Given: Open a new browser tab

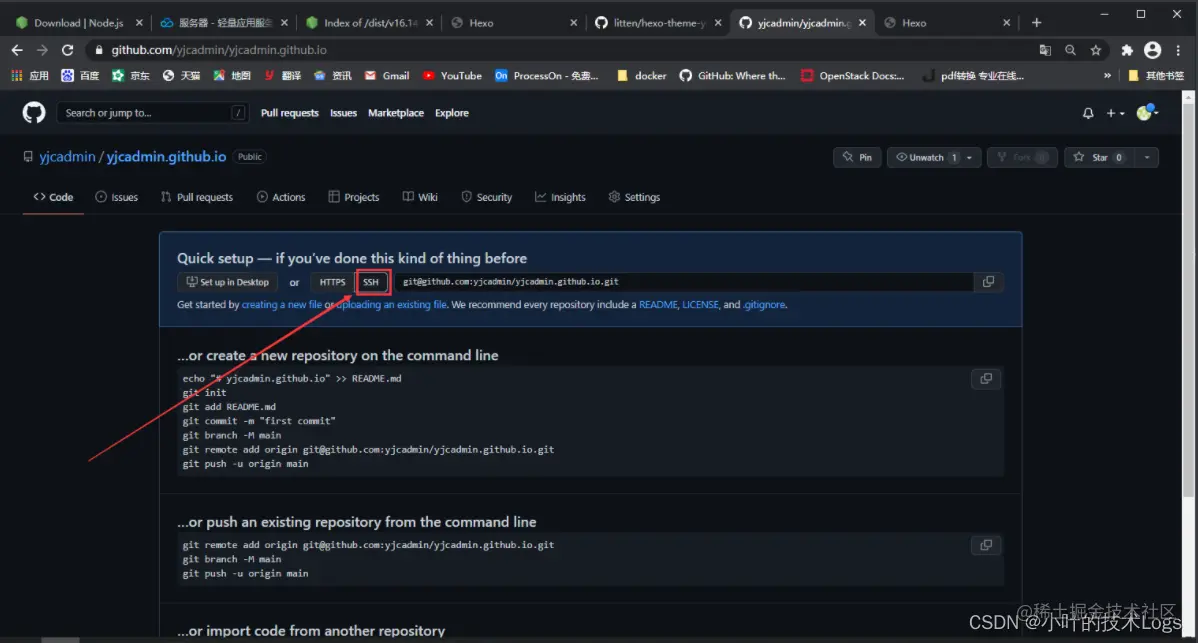Looking at the screenshot, I should [x=1036, y=23].
